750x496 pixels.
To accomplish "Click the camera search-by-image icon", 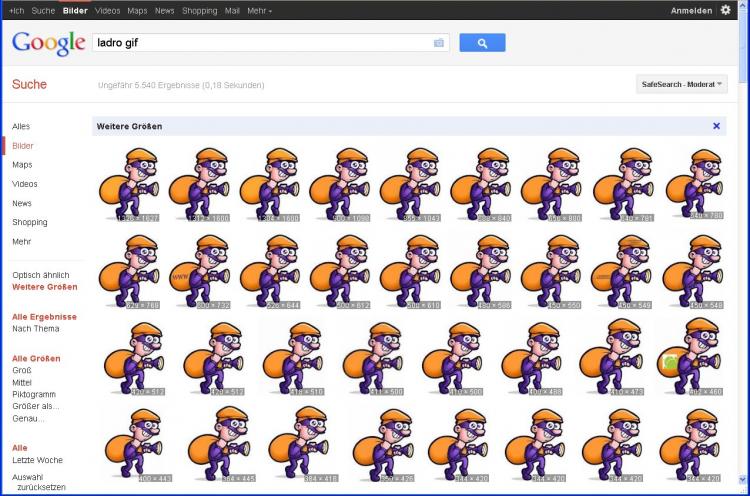I will pos(438,43).
